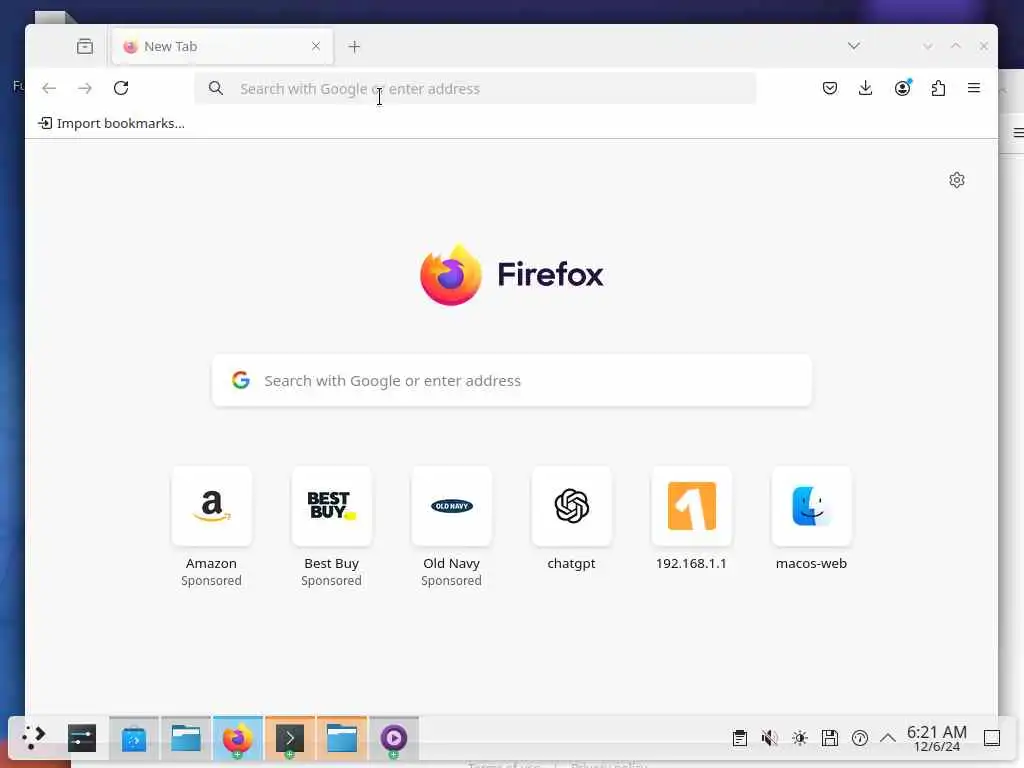Open new tab personalize gear icon

tap(957, 180)
